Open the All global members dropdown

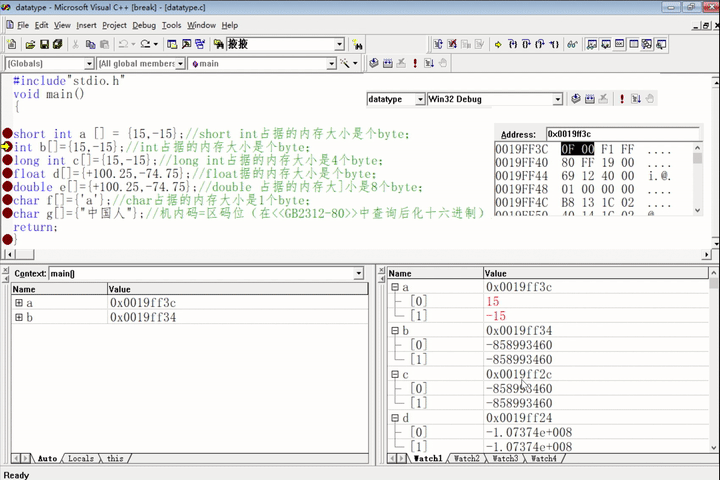click(180, 64)
